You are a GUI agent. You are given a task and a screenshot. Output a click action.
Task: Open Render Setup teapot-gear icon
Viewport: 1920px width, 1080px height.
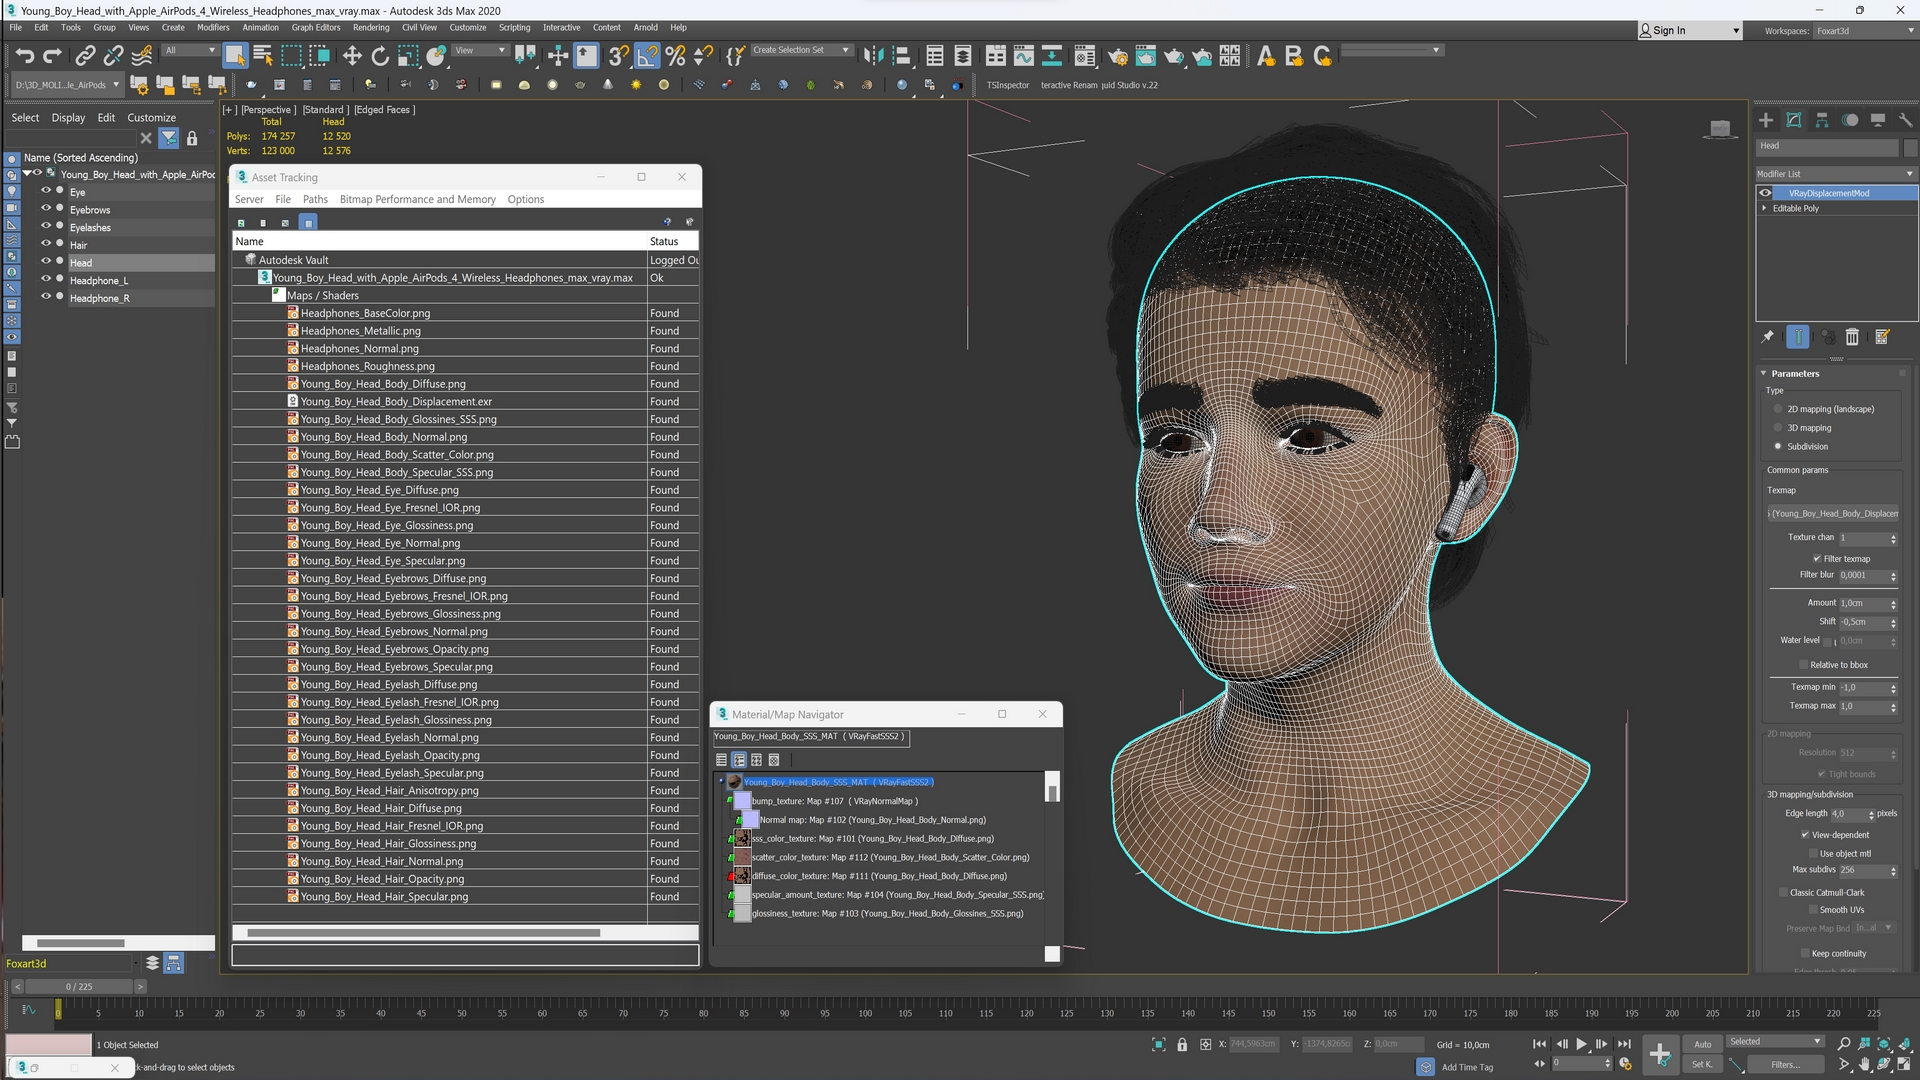[1117, 56]
